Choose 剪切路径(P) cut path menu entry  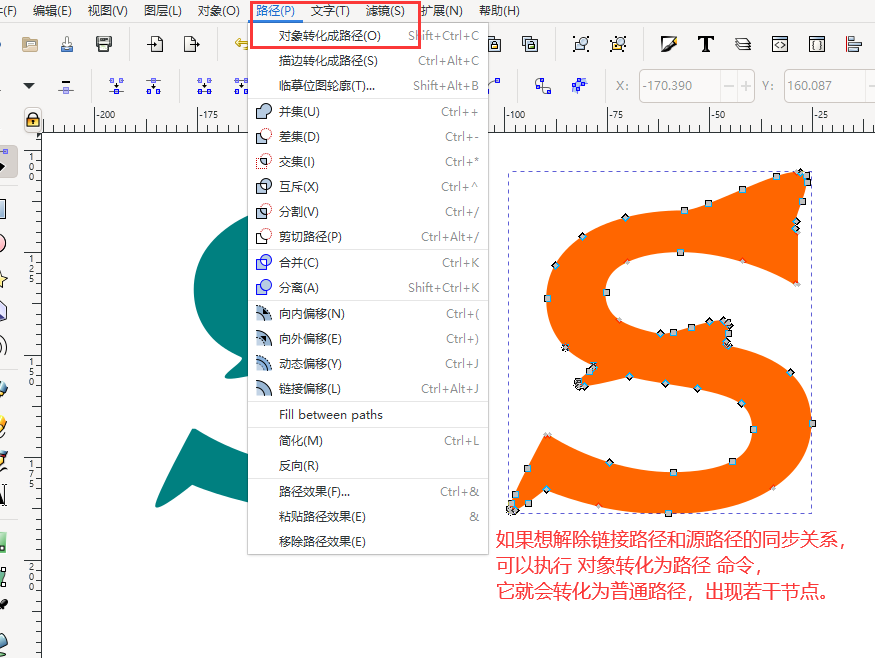click(368, 237)
